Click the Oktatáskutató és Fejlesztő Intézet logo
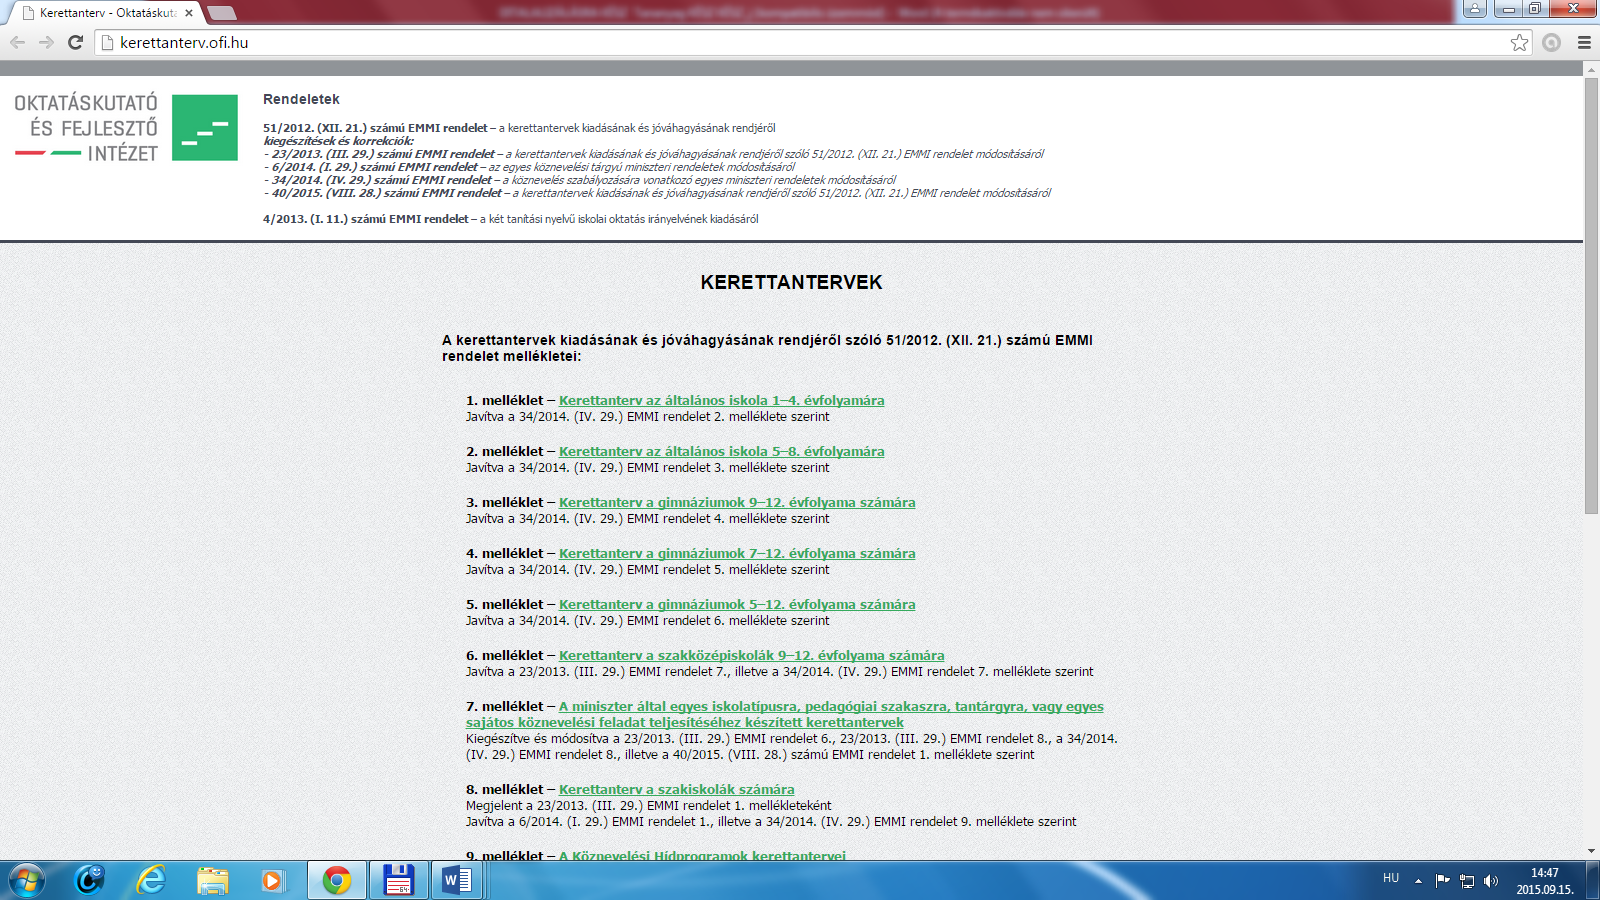 click(x=126, y=128)
